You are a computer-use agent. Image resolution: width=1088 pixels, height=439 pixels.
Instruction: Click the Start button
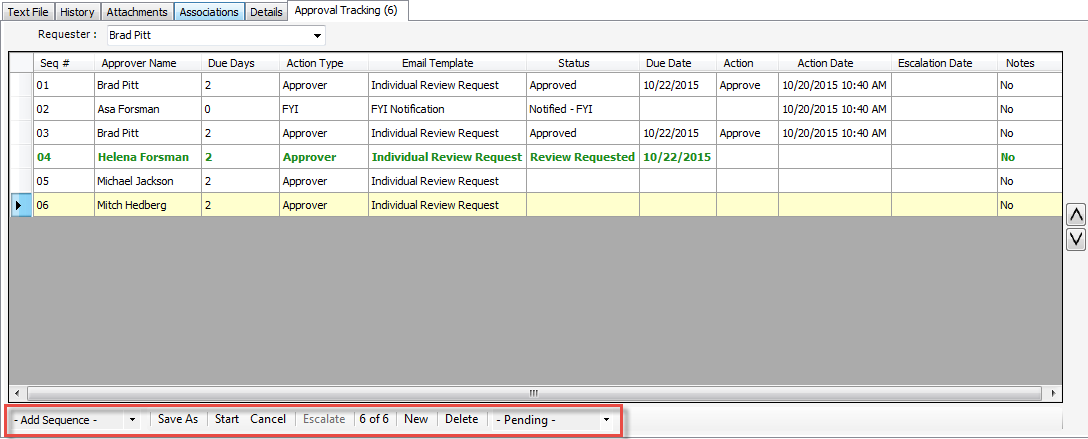(x=227, y=419)
